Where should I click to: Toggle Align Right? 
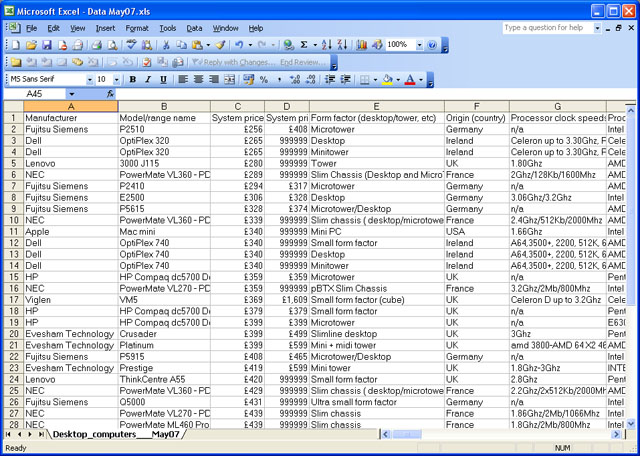tap(213, 80)
